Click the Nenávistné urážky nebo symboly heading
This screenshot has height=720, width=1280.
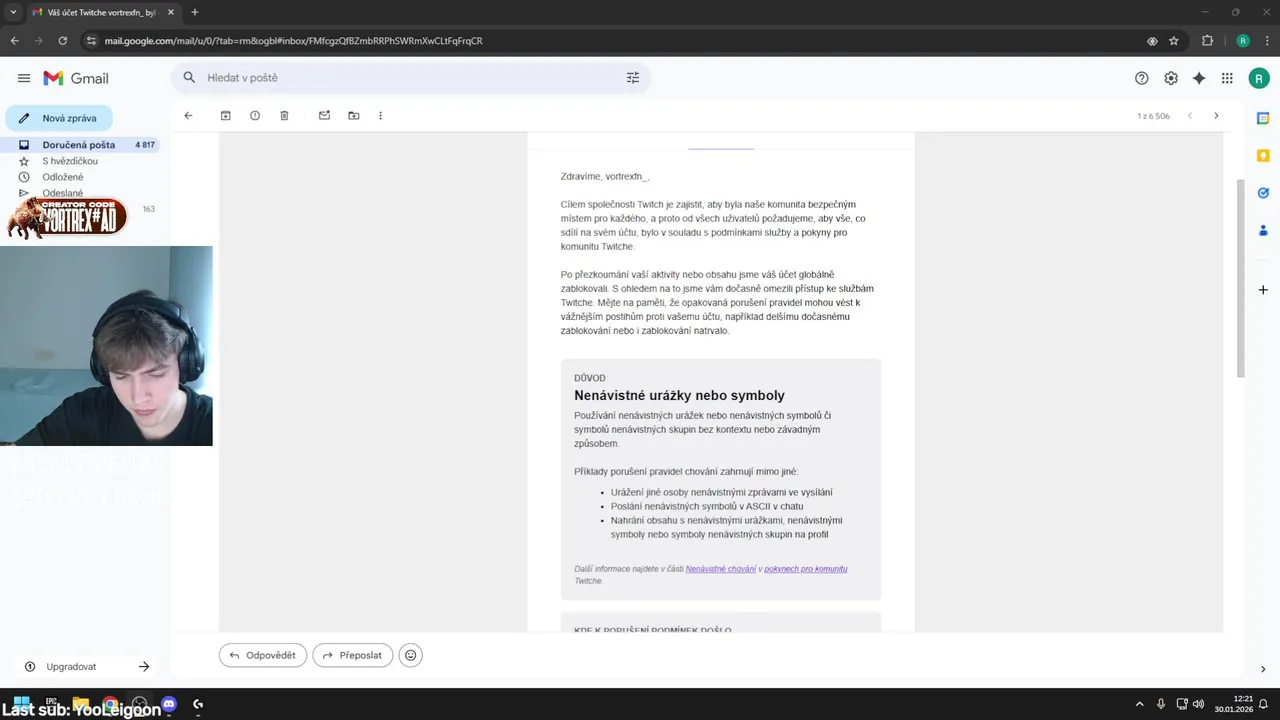679,396
